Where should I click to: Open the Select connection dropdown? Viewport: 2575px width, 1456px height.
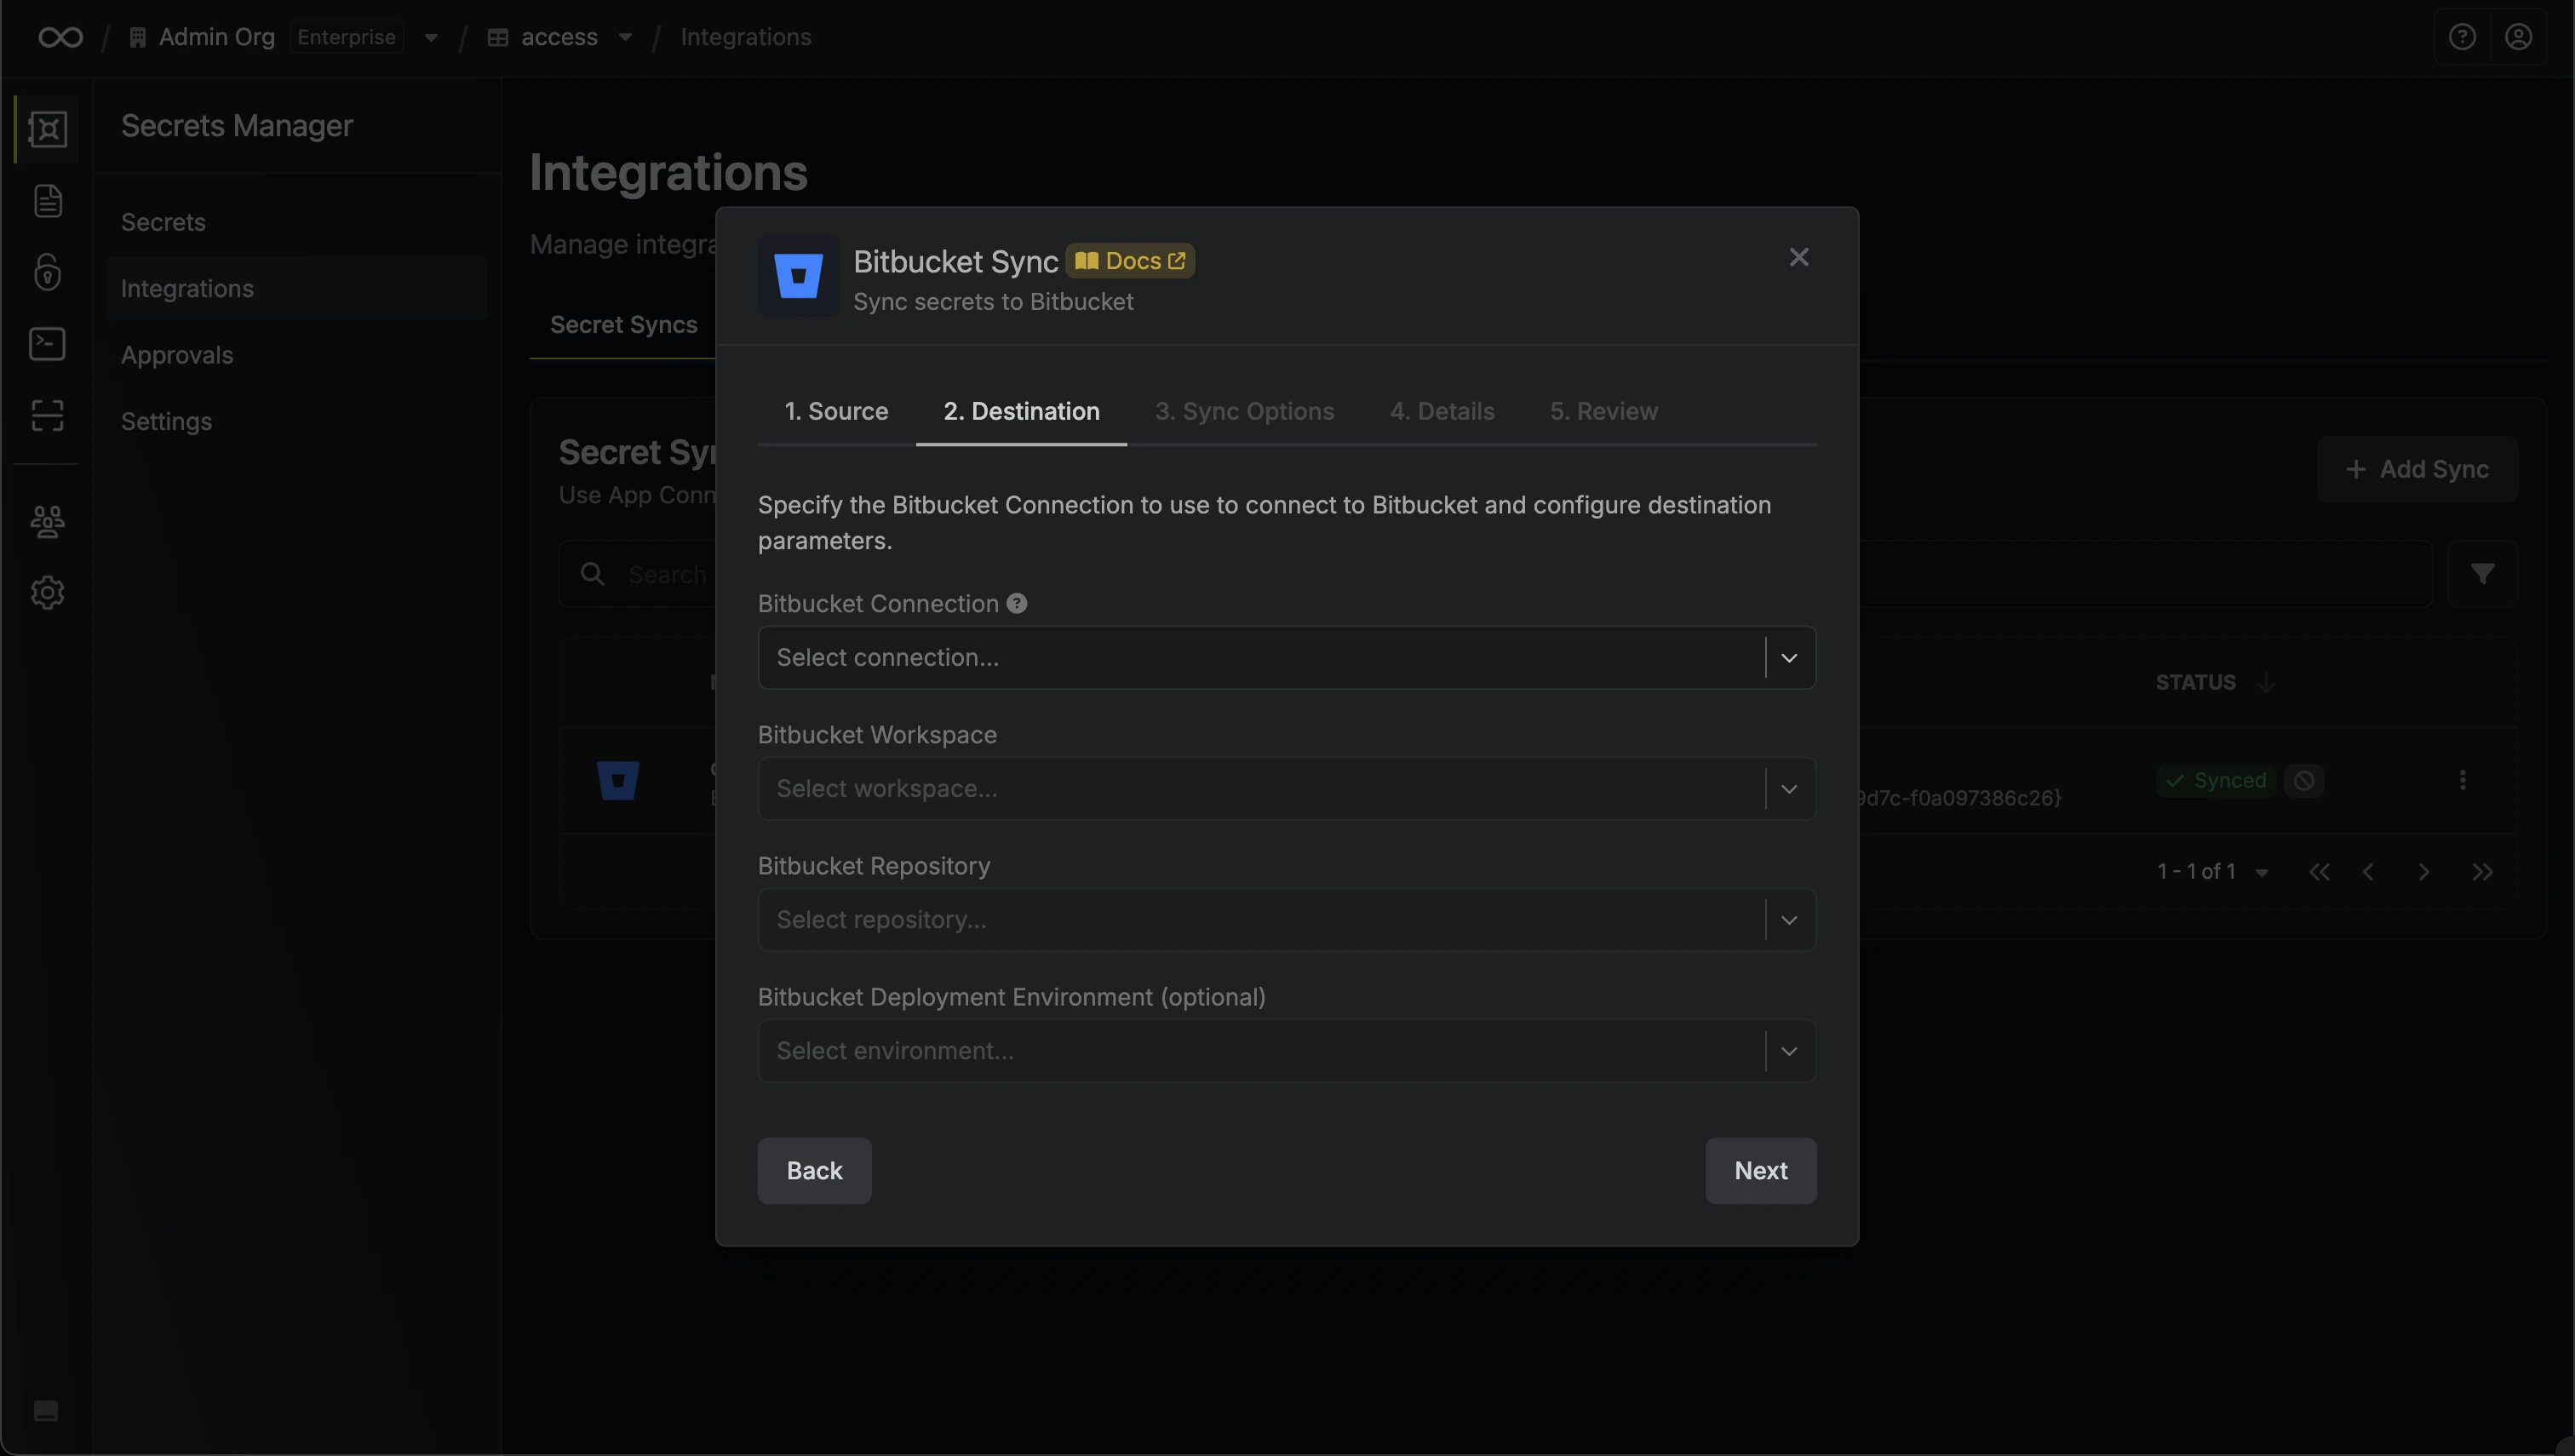click(x=1286, y=658)
